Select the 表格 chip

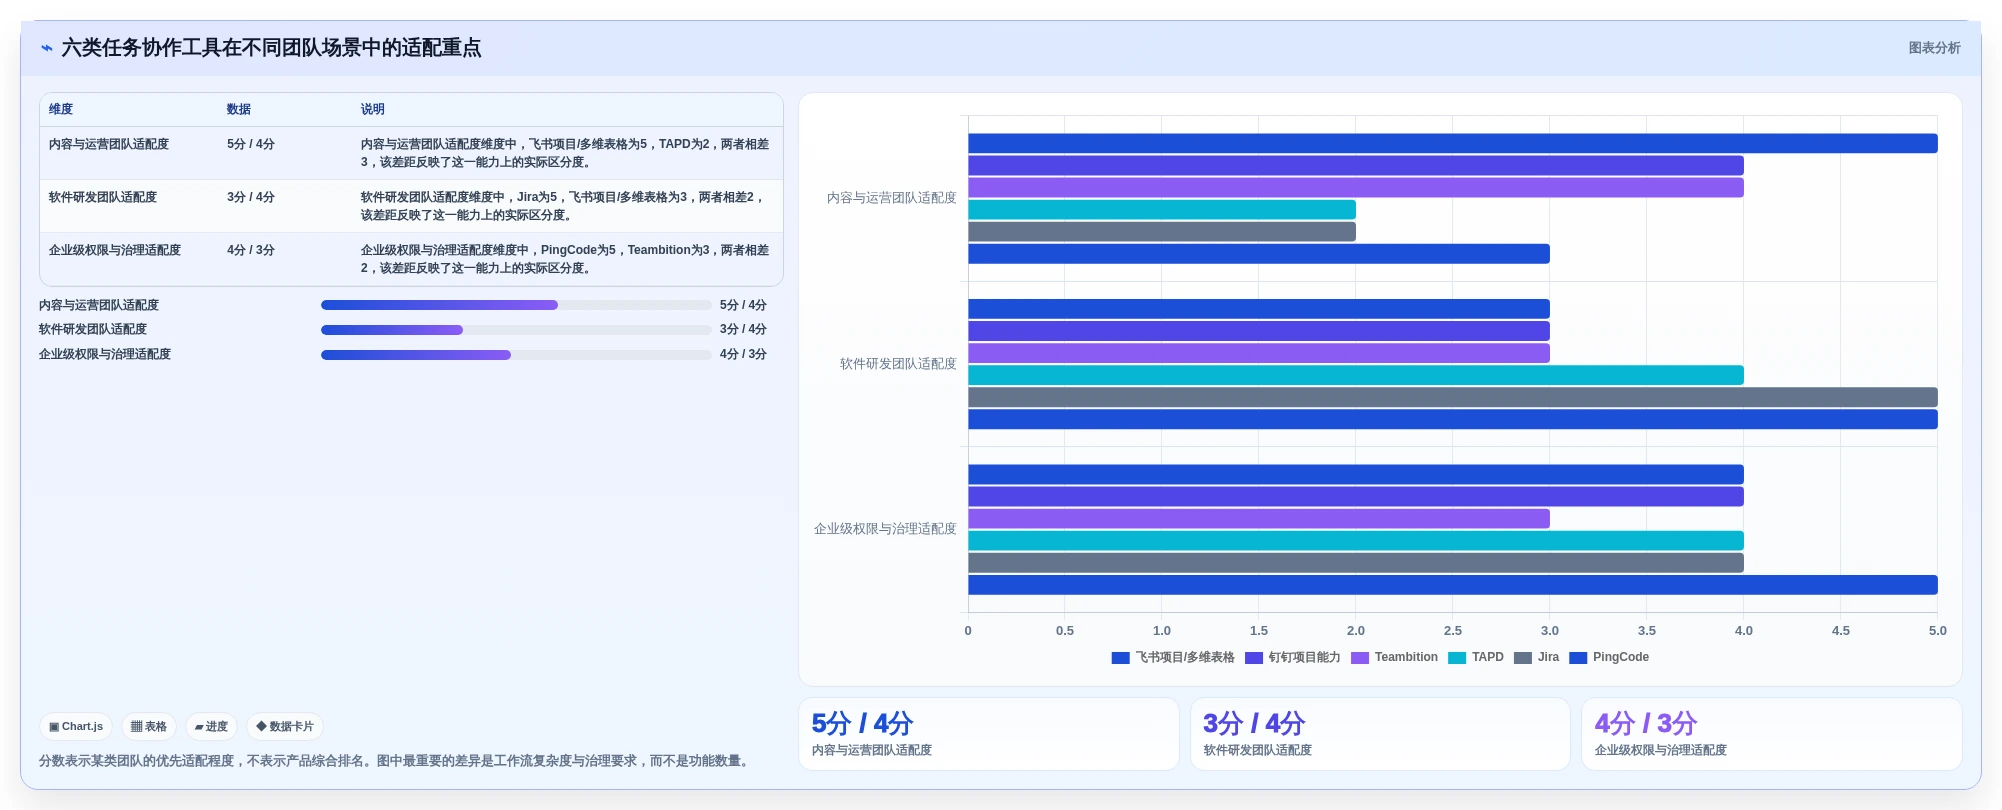click(149, 727)
